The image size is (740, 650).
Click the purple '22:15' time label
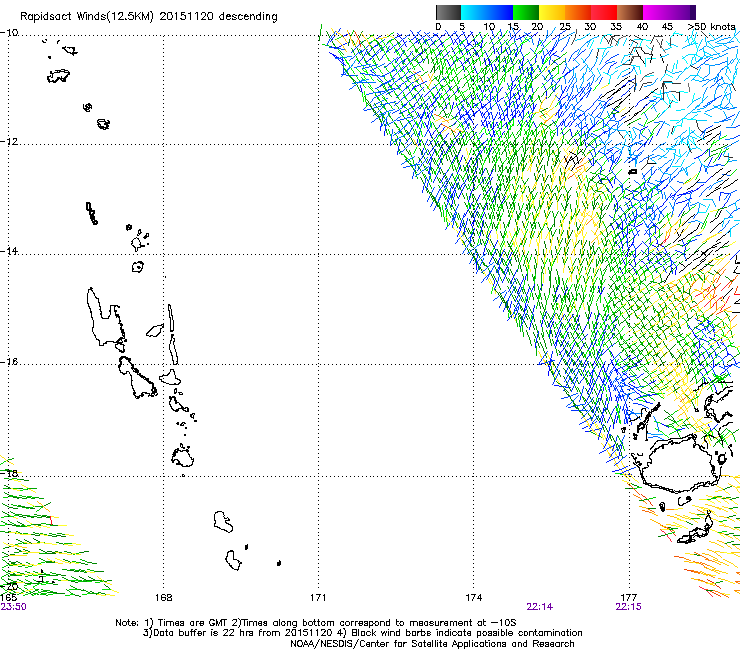pyautogui.click(x=629, y=607)
